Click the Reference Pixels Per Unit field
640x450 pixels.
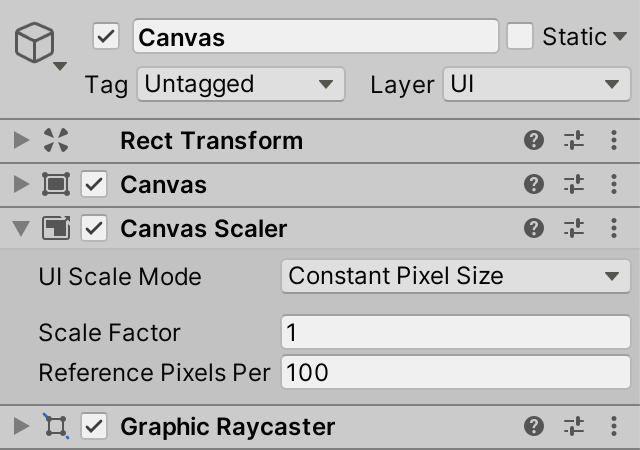click(456, 373)
